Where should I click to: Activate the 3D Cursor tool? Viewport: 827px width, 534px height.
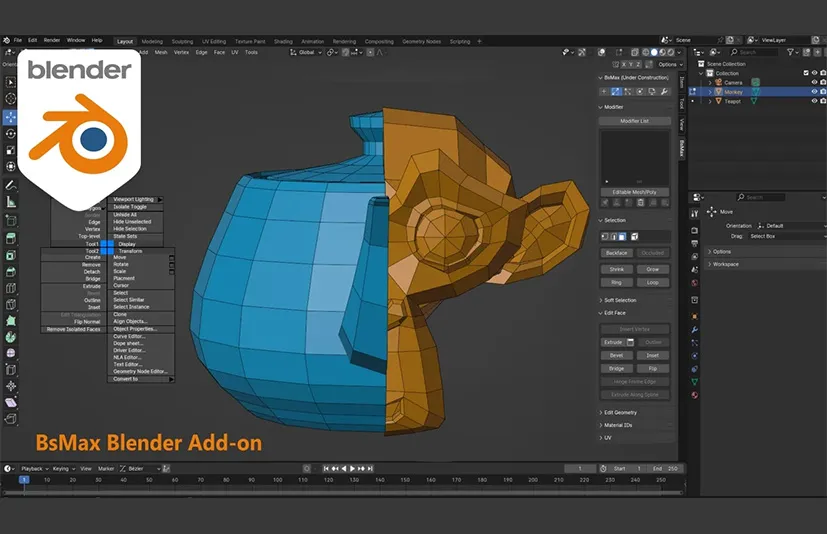[10, 99]
